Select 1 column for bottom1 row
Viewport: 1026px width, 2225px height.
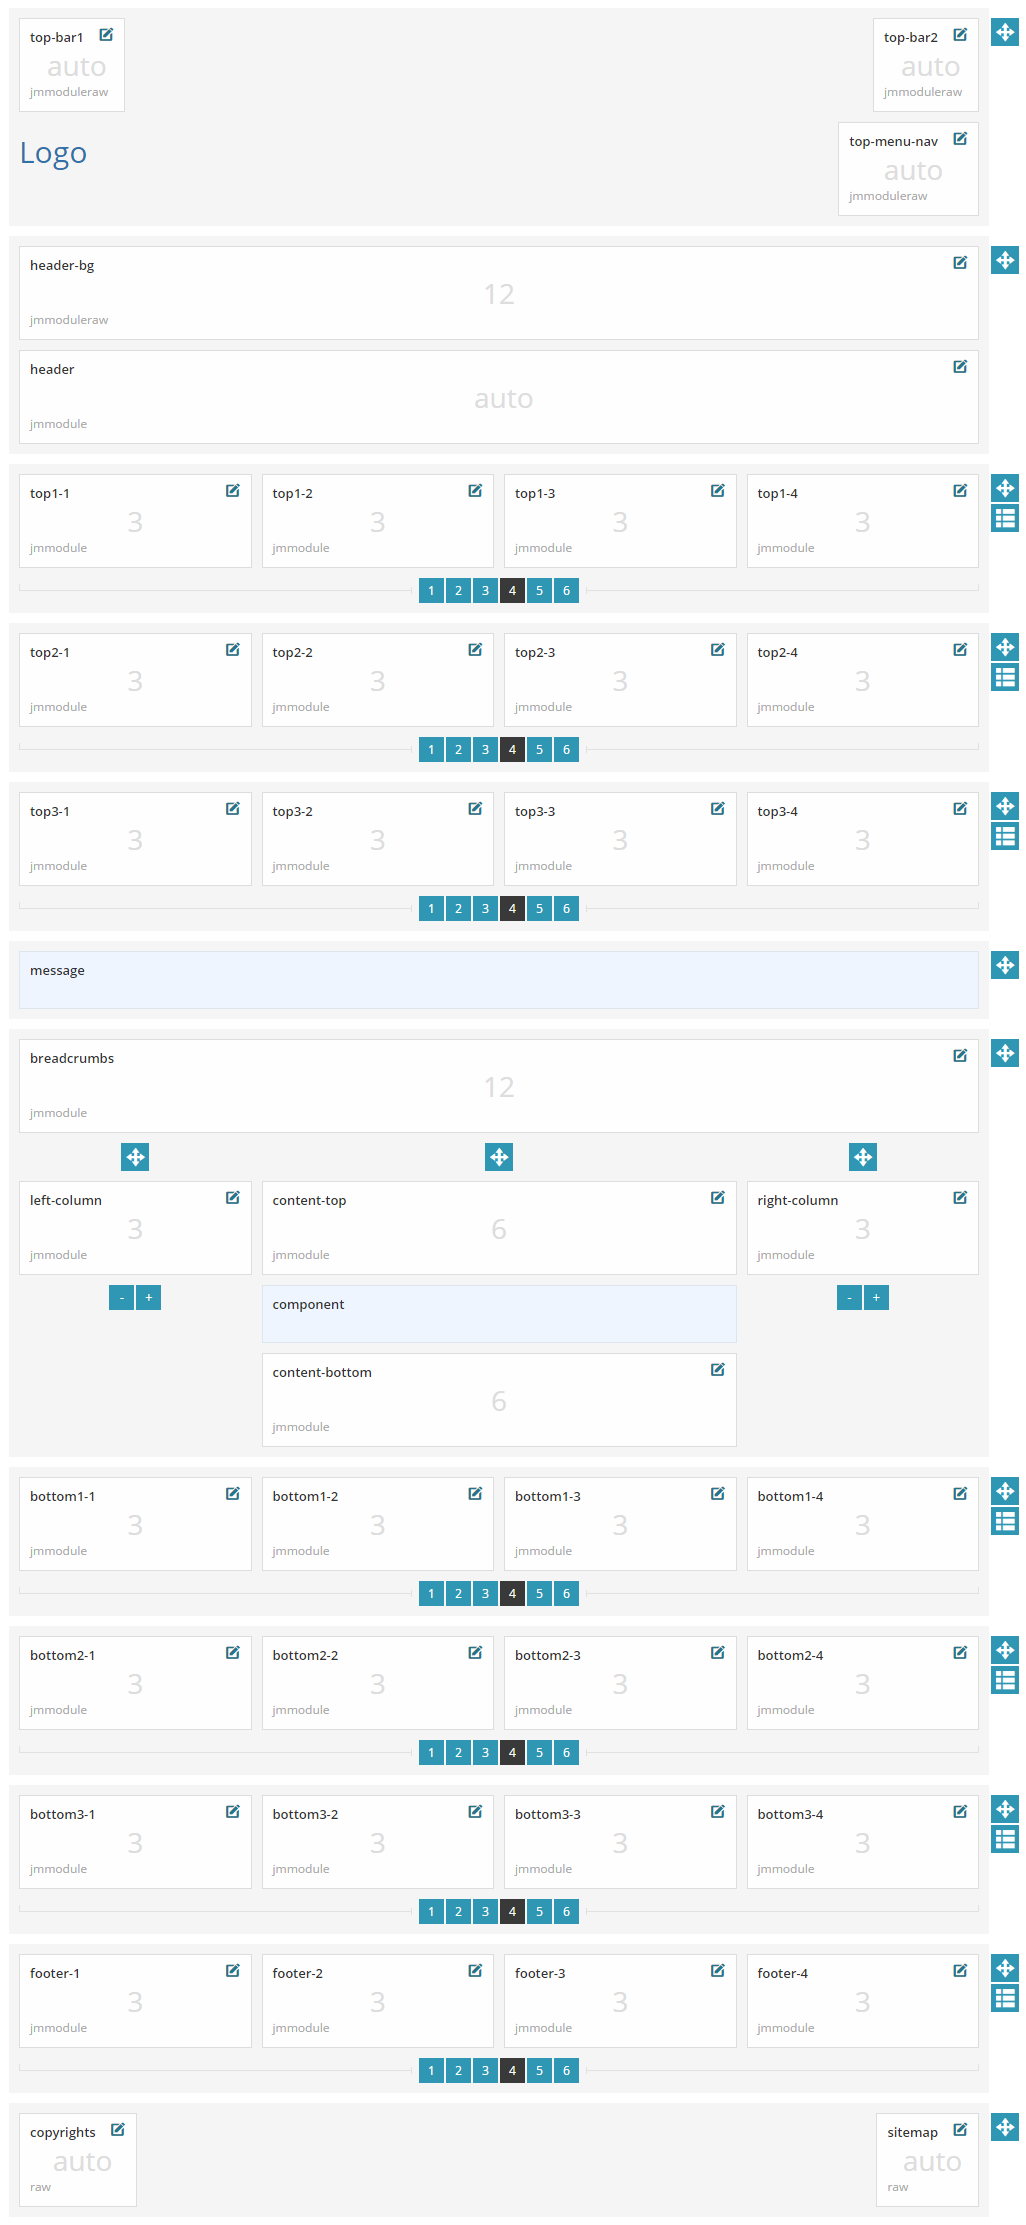coord(431,1594)
